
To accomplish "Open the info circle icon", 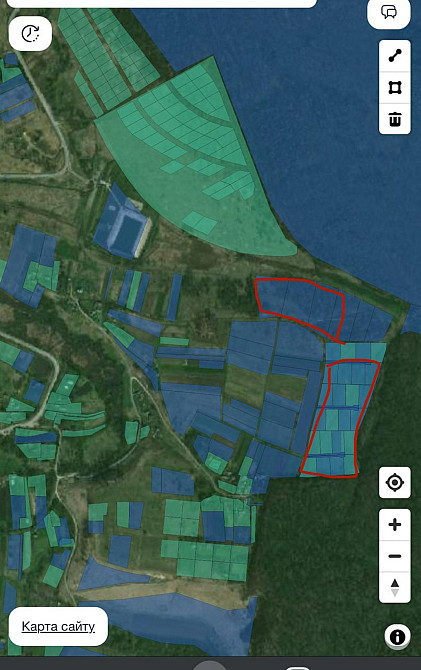I will (x=397, y=637).
